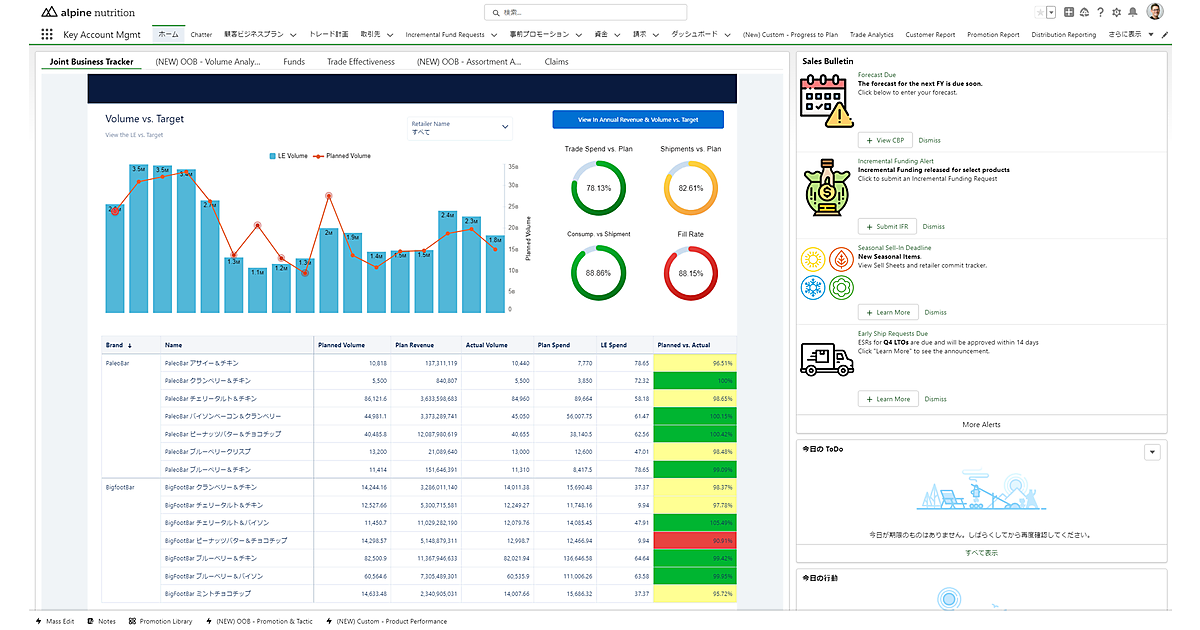Expand the Incremental Fund Requests tab chevron
The image size is (1200, 630).
[494, 34]
